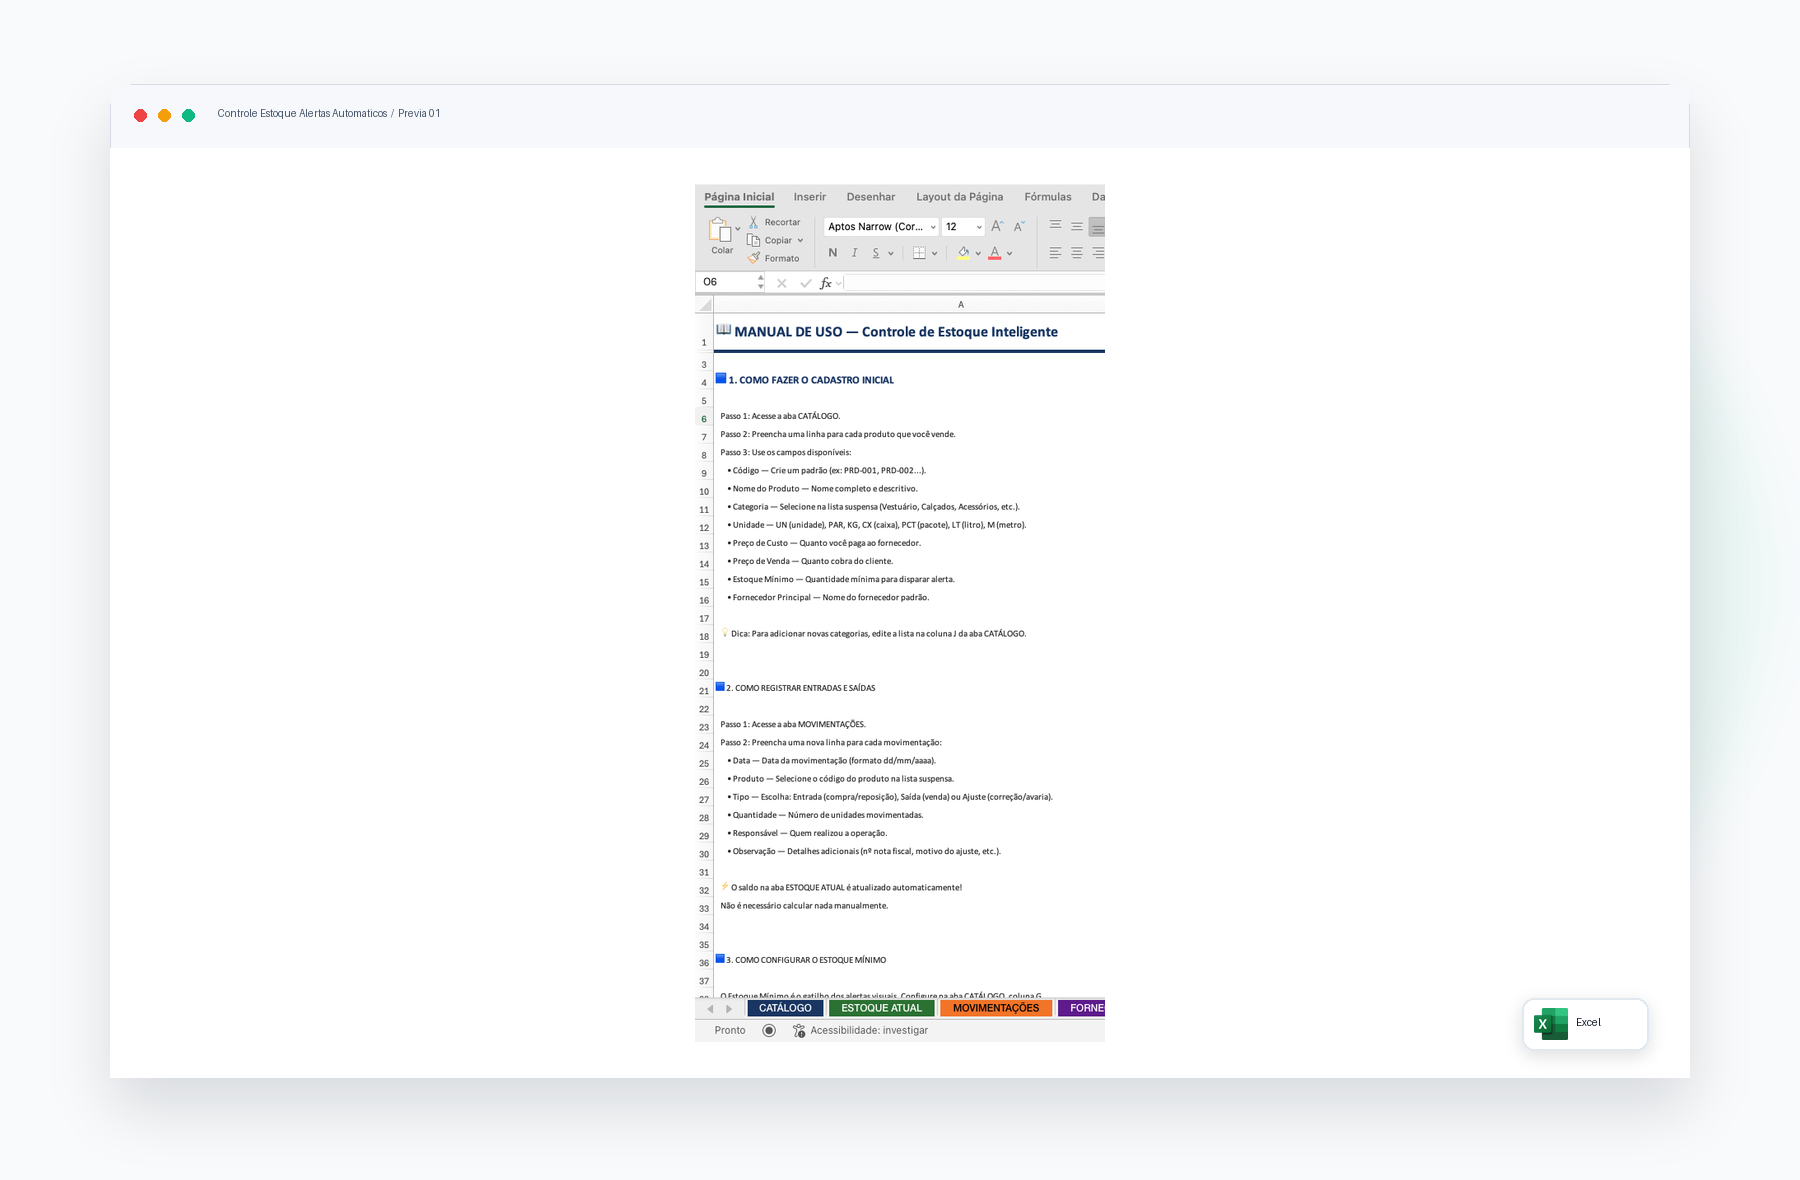Click the Formato text label
1800x1180 pixels.
click(782, 258)
